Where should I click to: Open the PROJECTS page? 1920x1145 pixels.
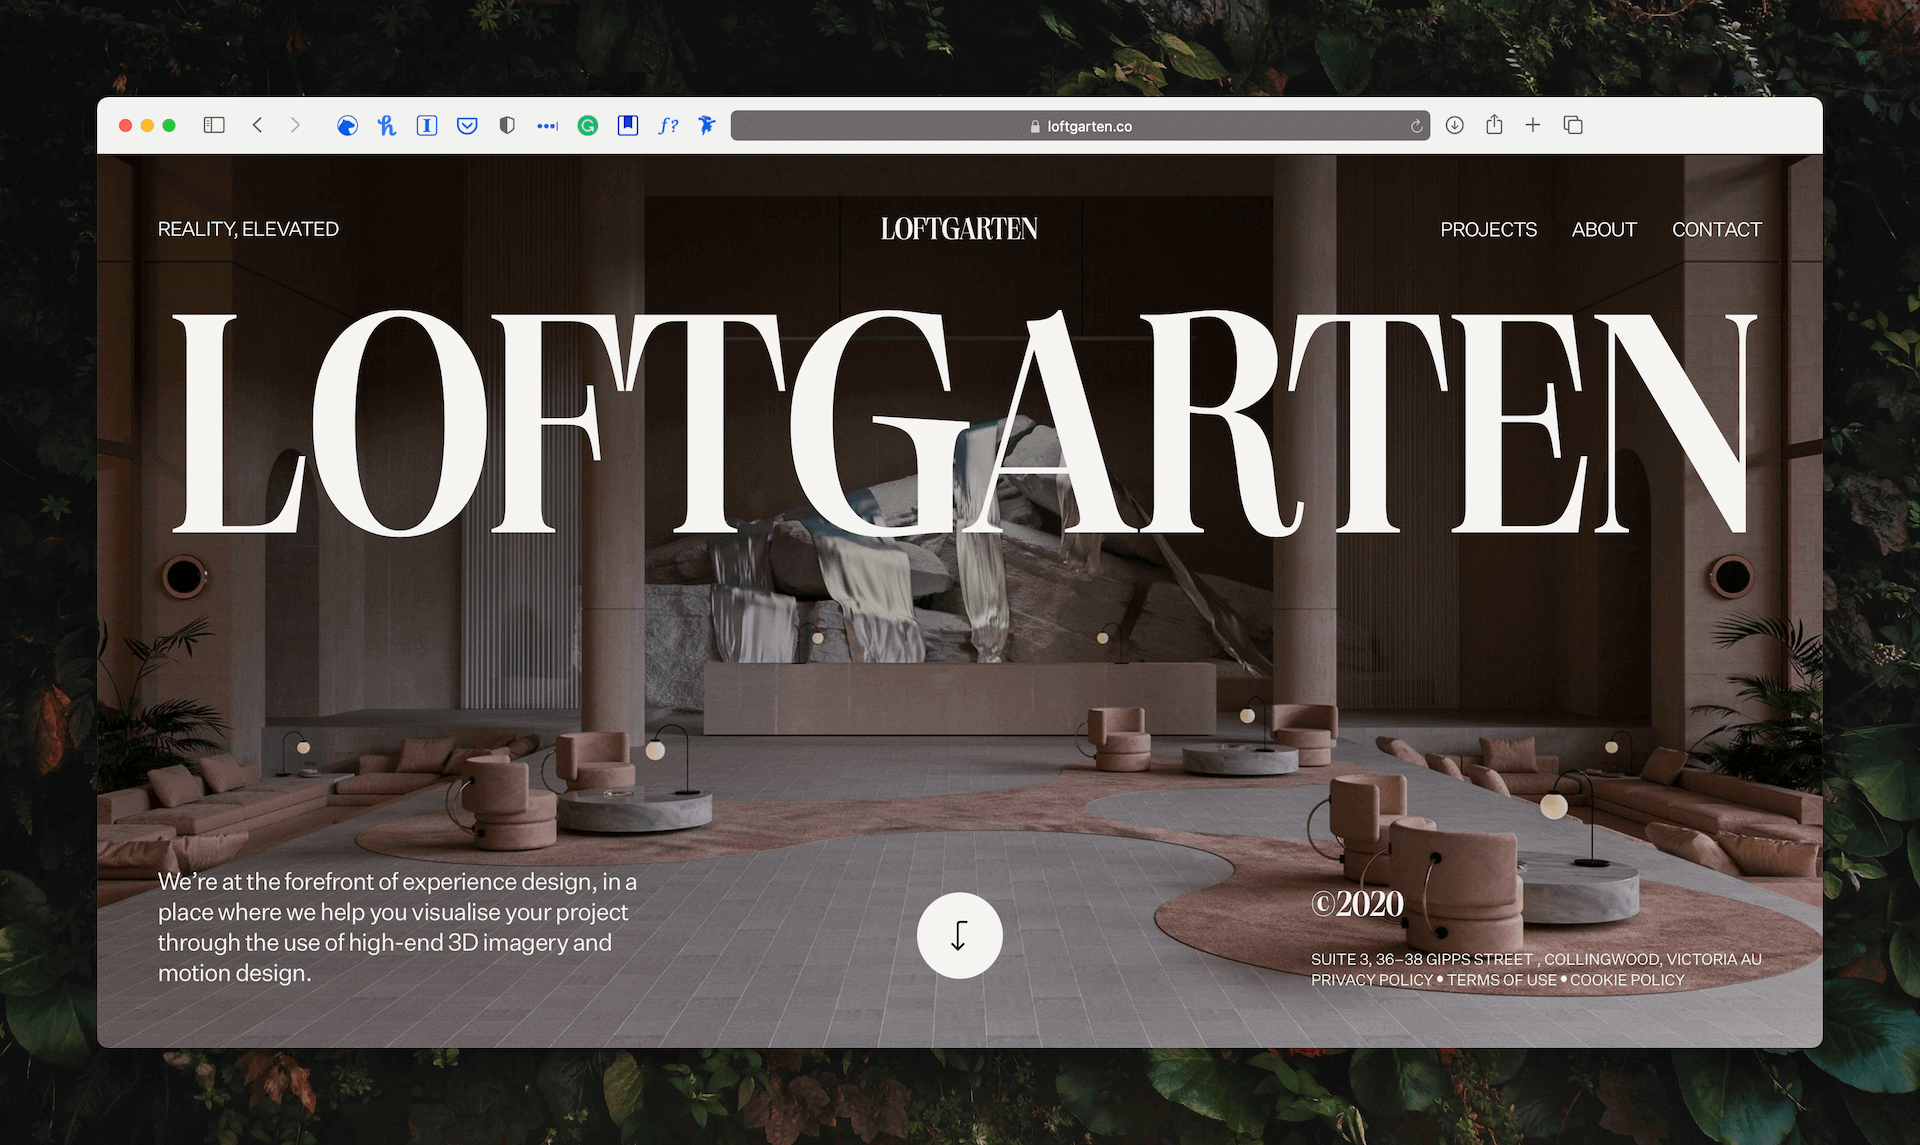point(1488,229)
